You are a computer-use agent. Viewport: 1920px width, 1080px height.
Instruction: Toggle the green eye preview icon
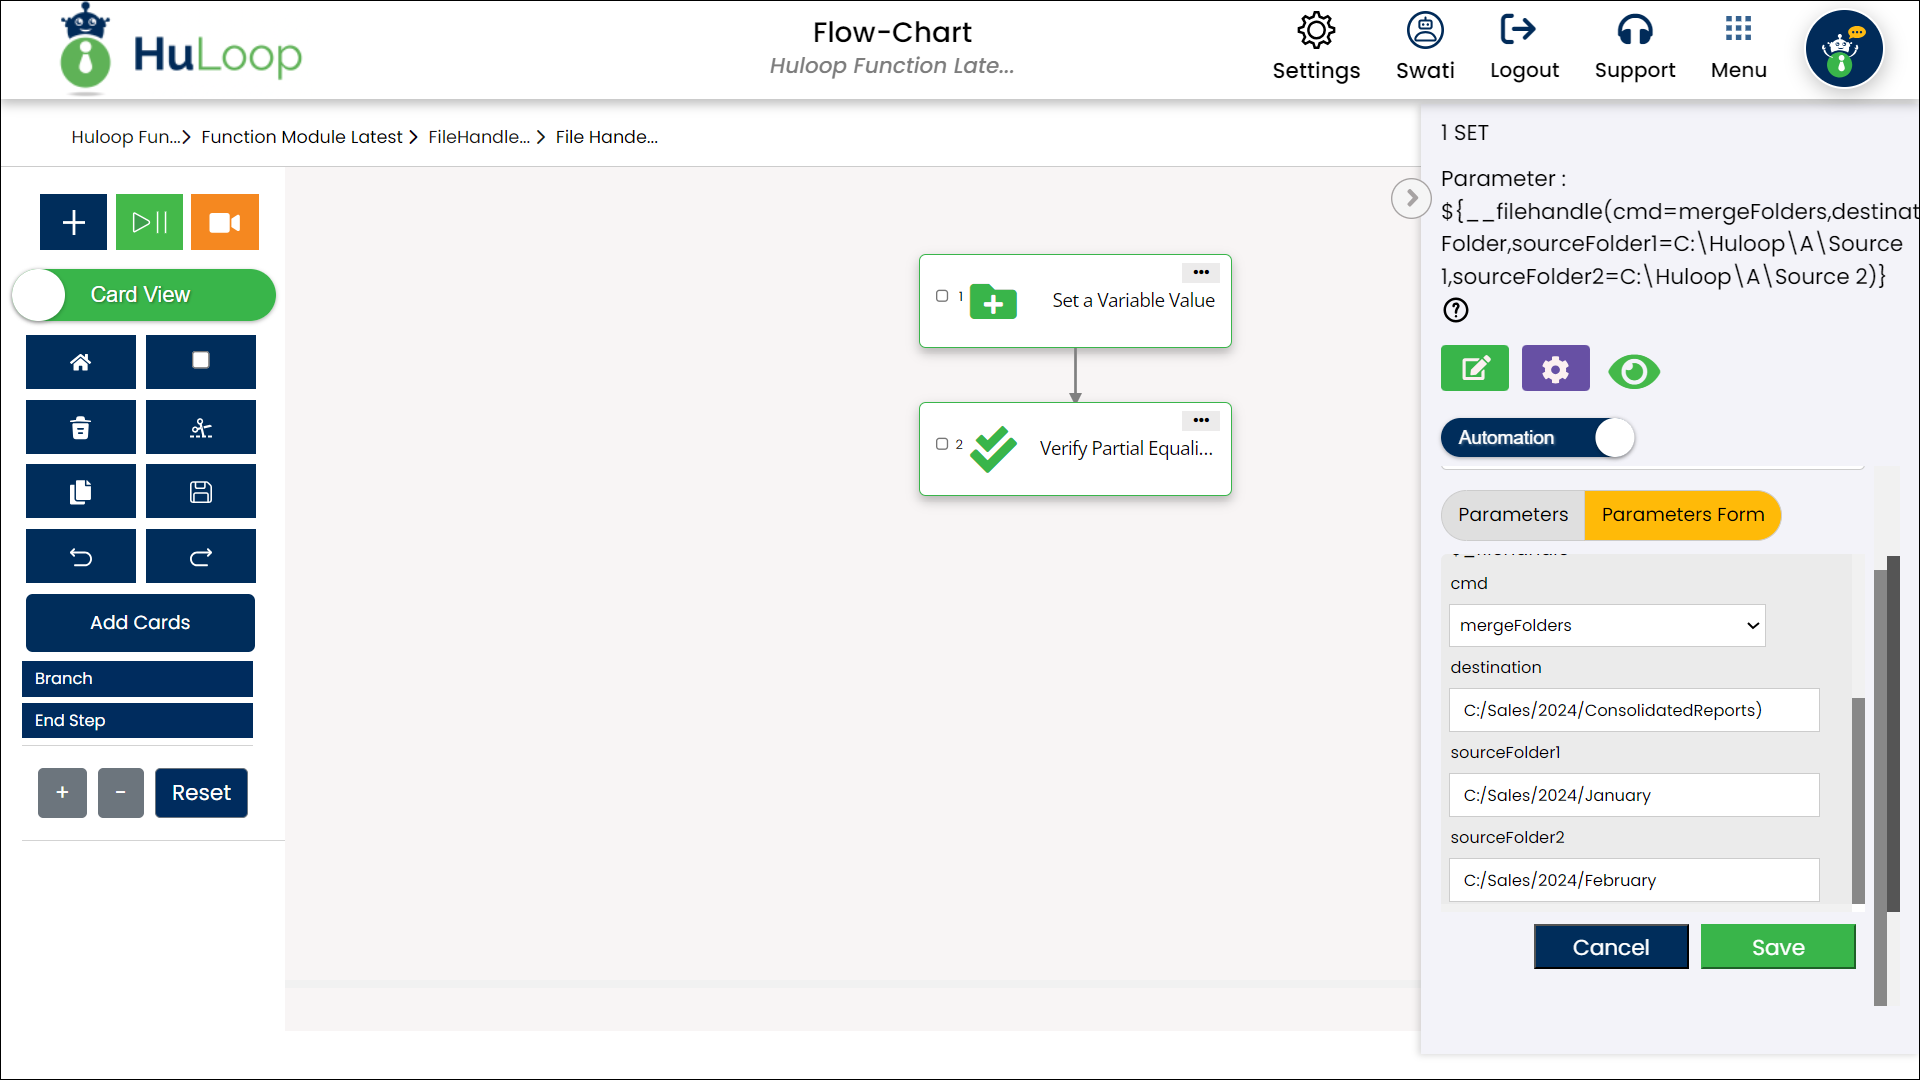pyautogui.click(x=1634, y=372)
